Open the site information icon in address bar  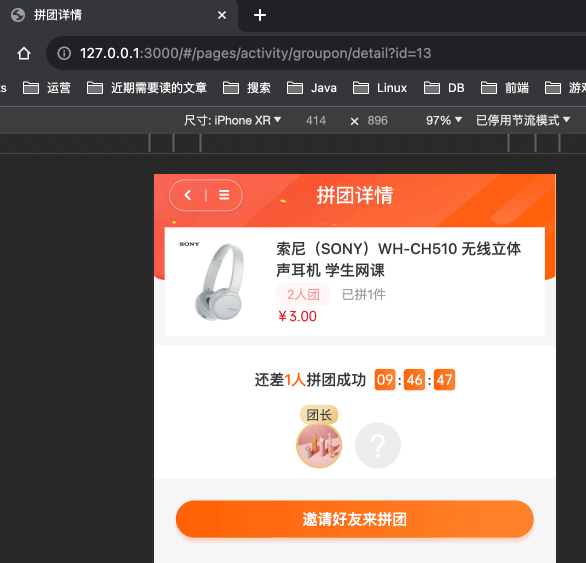click(x=64, y=53)
